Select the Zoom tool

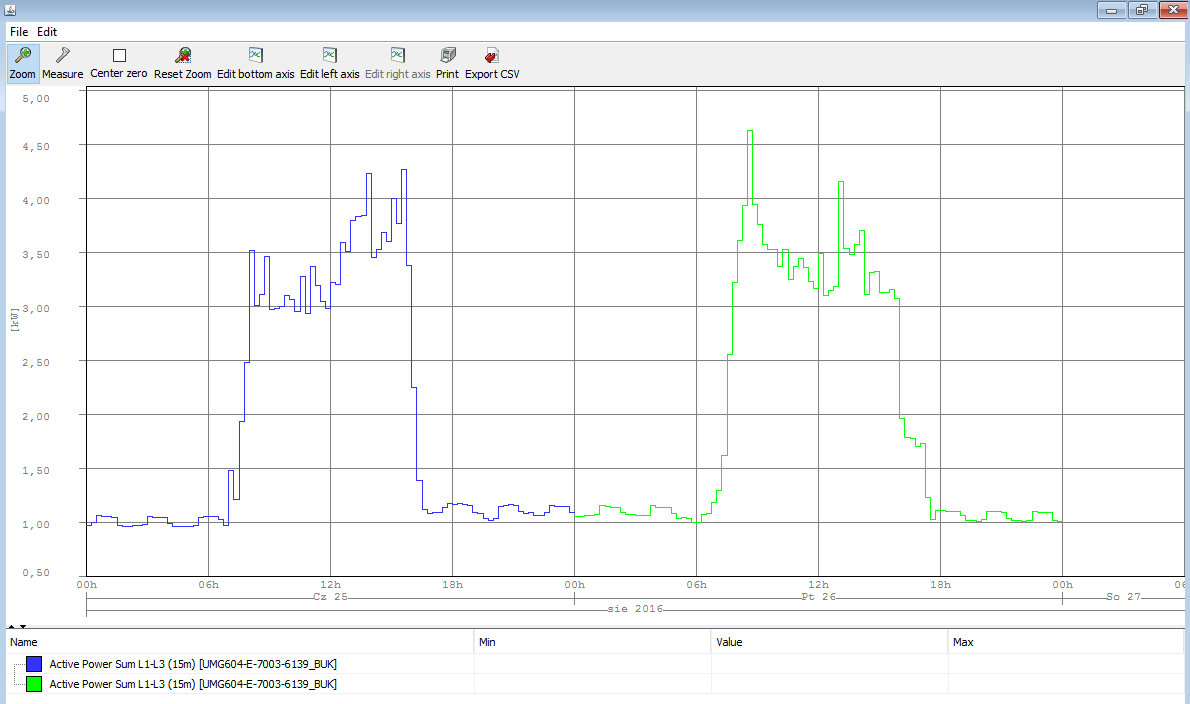pyautogui.click(x=23, y=63)
